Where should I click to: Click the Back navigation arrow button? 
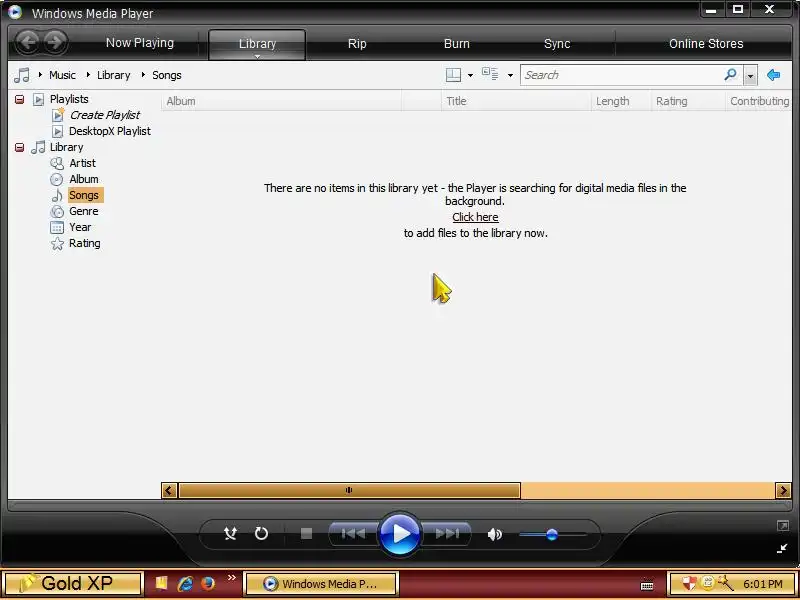tap(27, 42)
